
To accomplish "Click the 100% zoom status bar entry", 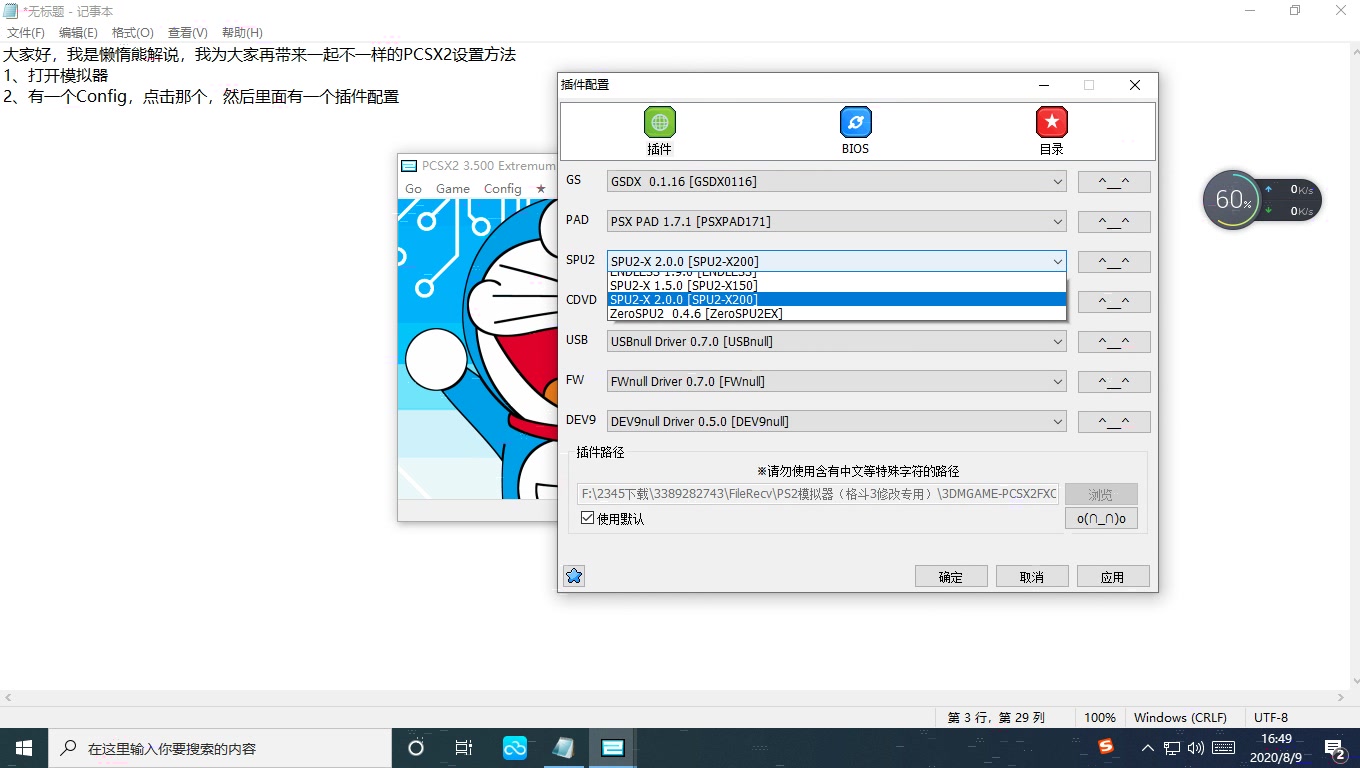I will click(1100, 718).
